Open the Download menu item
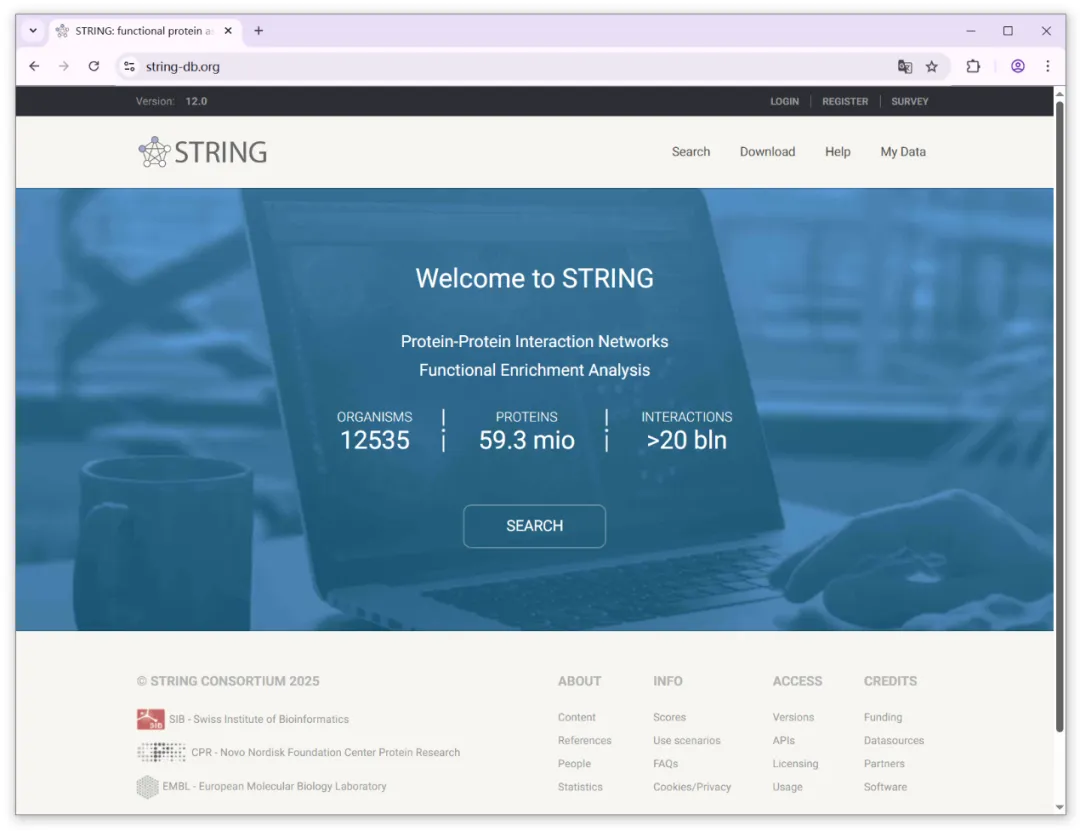Image resolution: width=1080 pixels, height=831 pixels. coord(767,152)
